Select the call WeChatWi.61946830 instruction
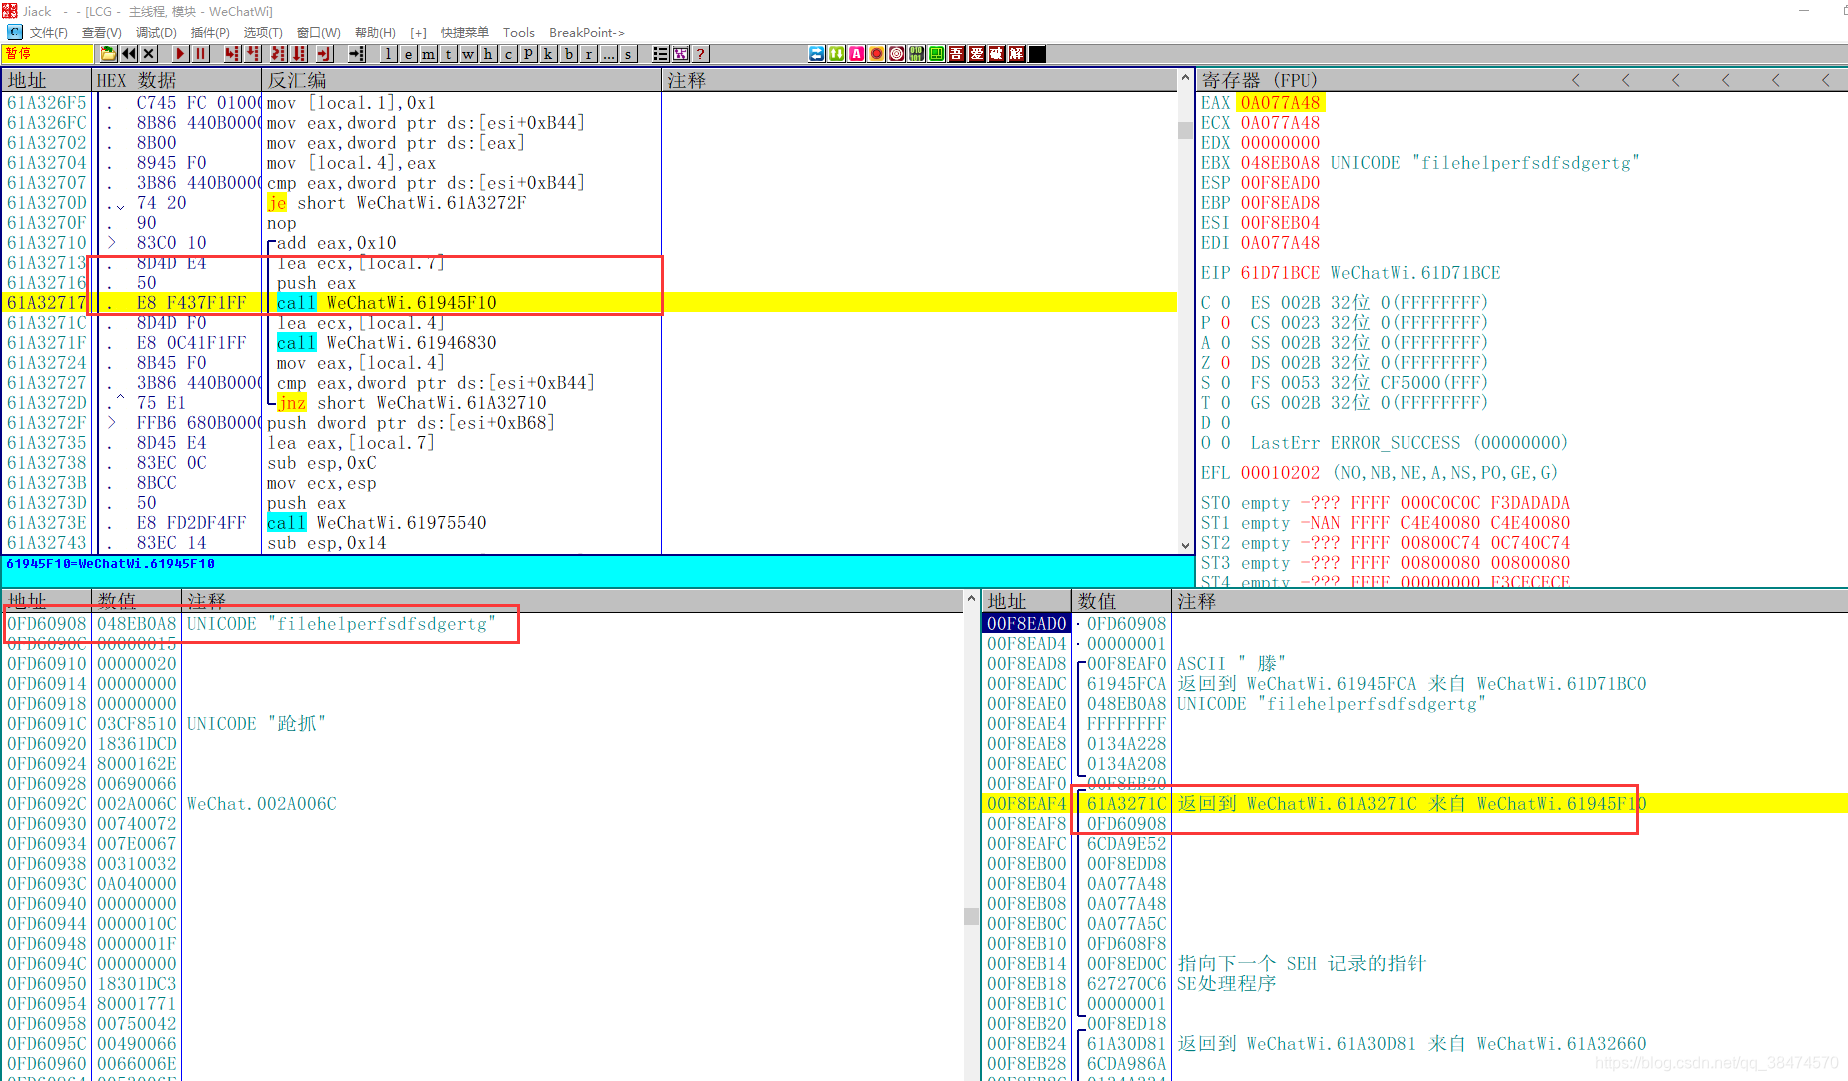 point(387,343)
